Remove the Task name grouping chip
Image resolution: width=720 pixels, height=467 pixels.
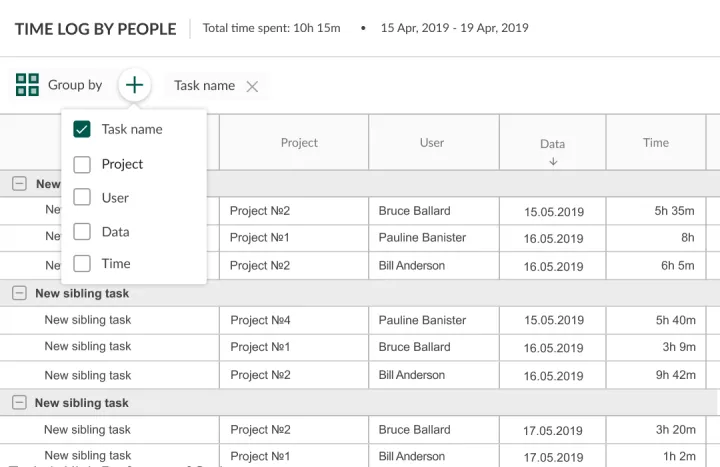pos(252,87)
